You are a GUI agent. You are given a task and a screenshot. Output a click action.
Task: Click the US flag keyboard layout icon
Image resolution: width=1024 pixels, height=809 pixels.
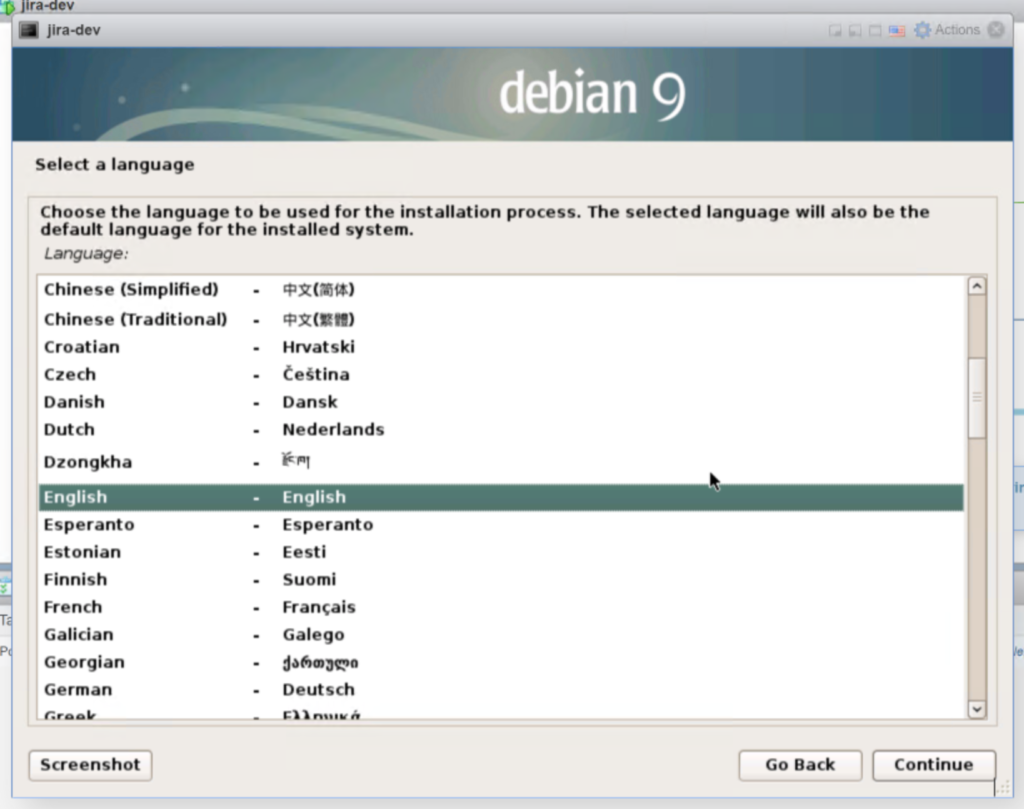point(897,31)
